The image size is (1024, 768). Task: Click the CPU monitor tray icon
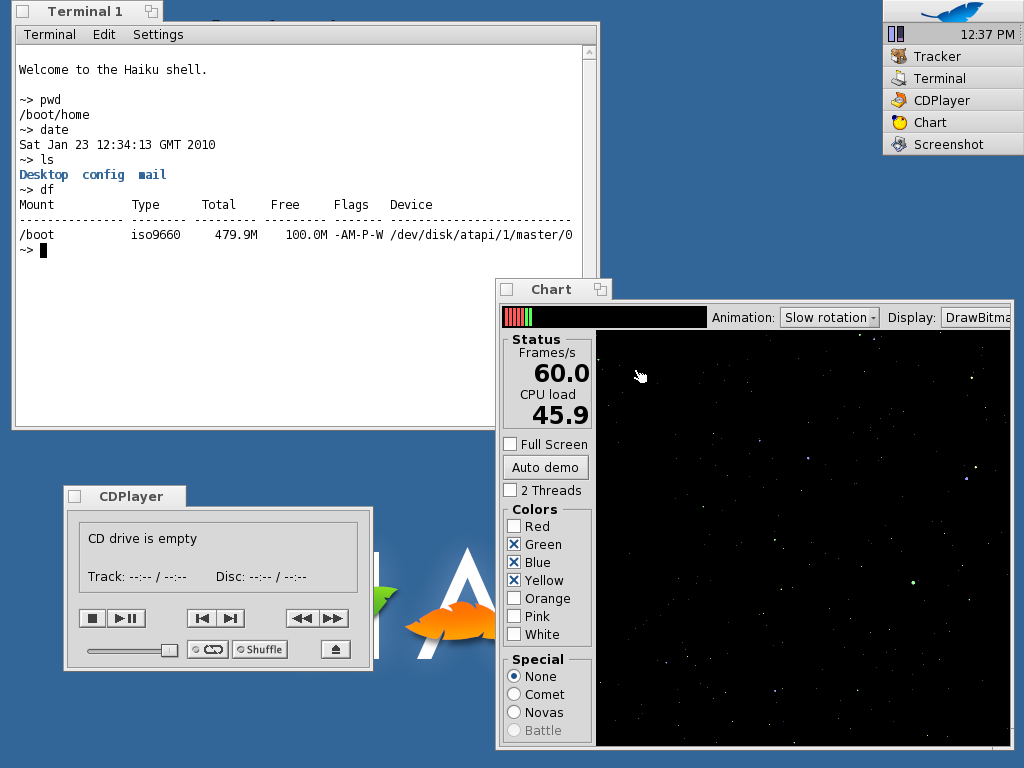point(896,34)
